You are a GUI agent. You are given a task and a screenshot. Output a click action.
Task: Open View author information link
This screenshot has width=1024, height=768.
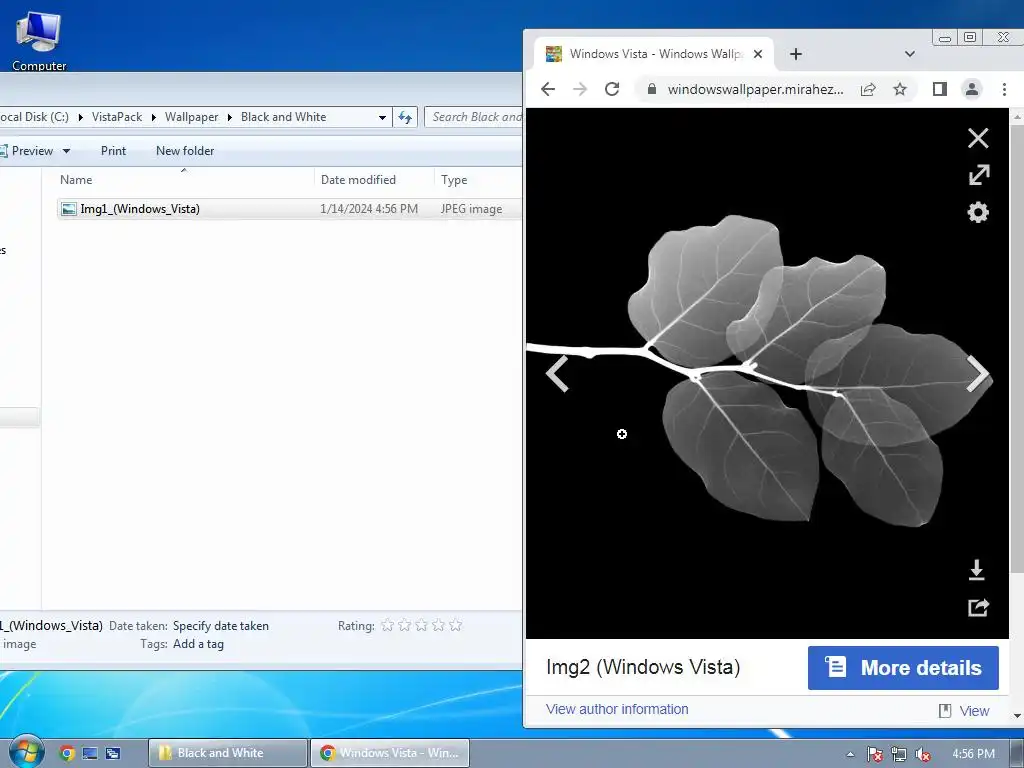point(617,709)
